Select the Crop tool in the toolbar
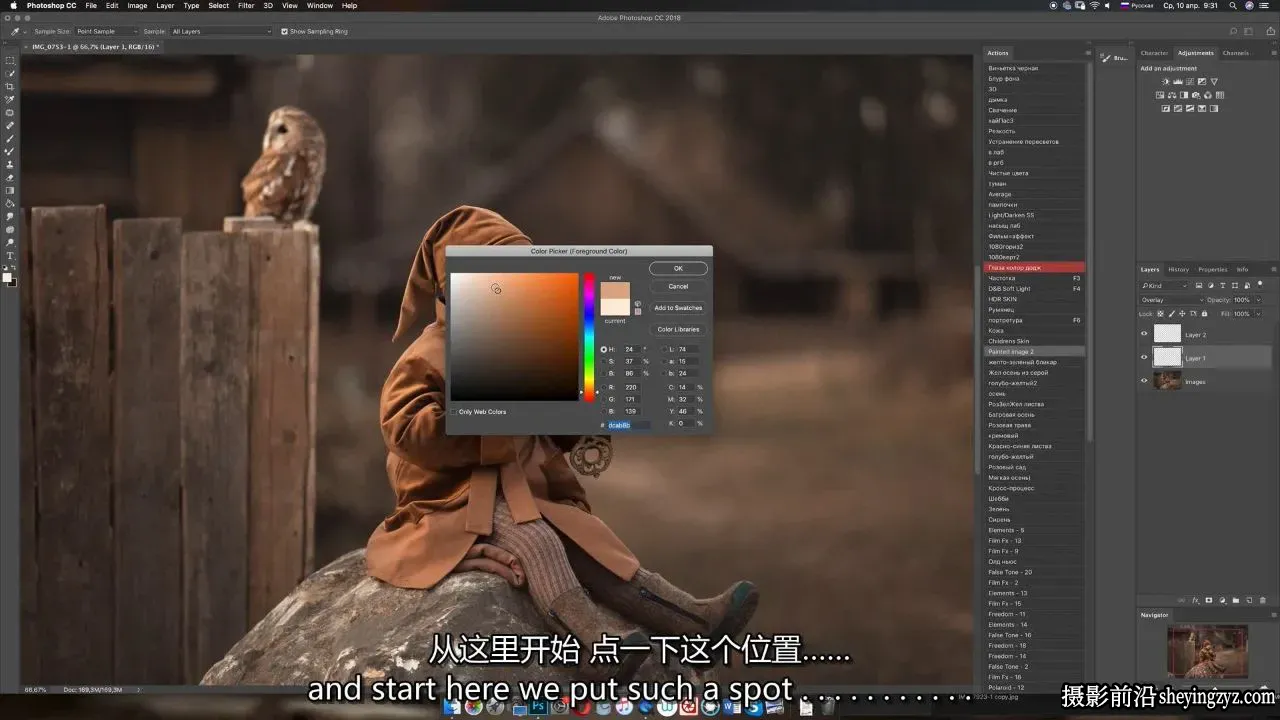1280x720 pixels. click(10, 87)
